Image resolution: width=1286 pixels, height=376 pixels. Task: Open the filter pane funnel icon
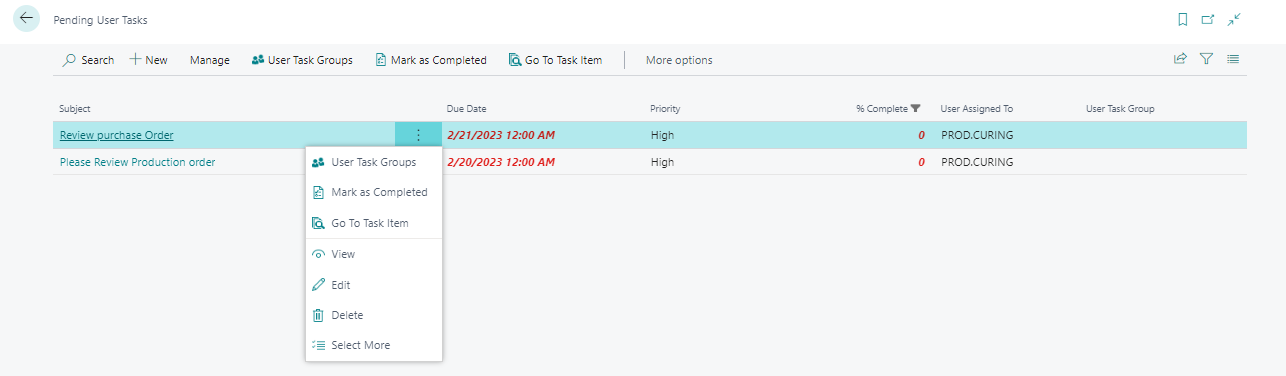1207,59
